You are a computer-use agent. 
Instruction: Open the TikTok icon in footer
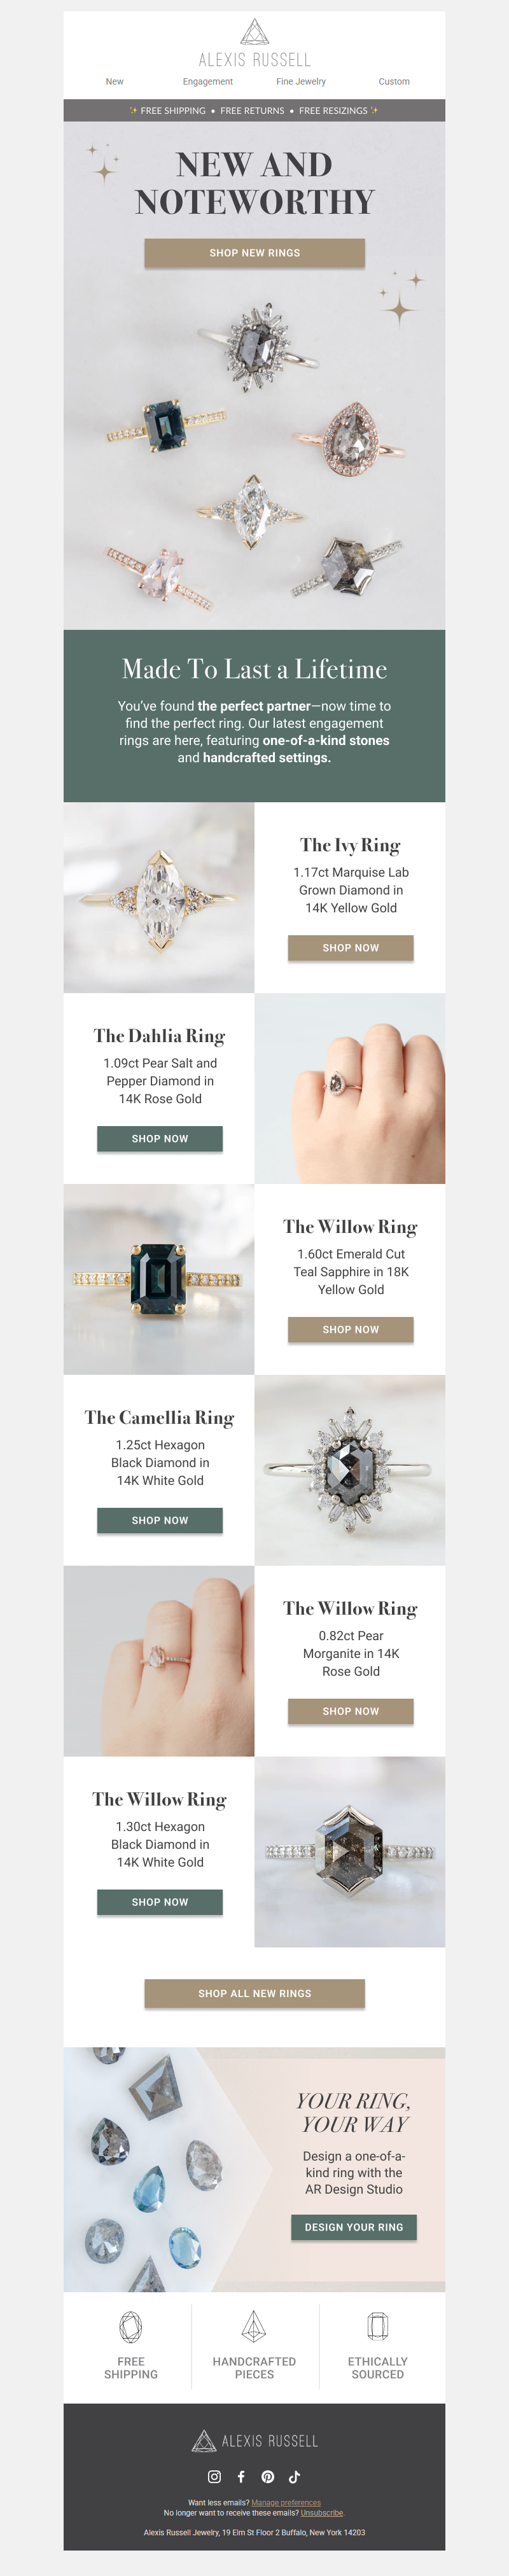pyautogui.click(x=294, y=2476)
